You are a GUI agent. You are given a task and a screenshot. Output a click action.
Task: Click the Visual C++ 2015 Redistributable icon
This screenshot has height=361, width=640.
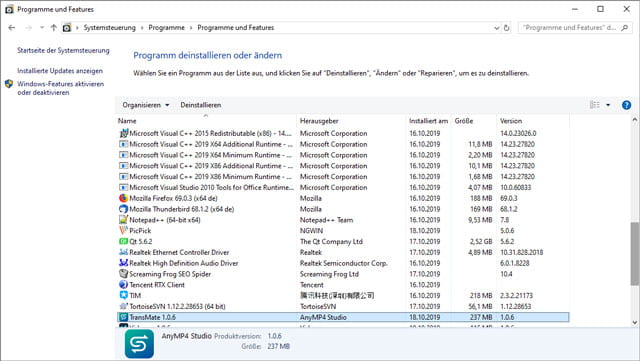point(123,133)
